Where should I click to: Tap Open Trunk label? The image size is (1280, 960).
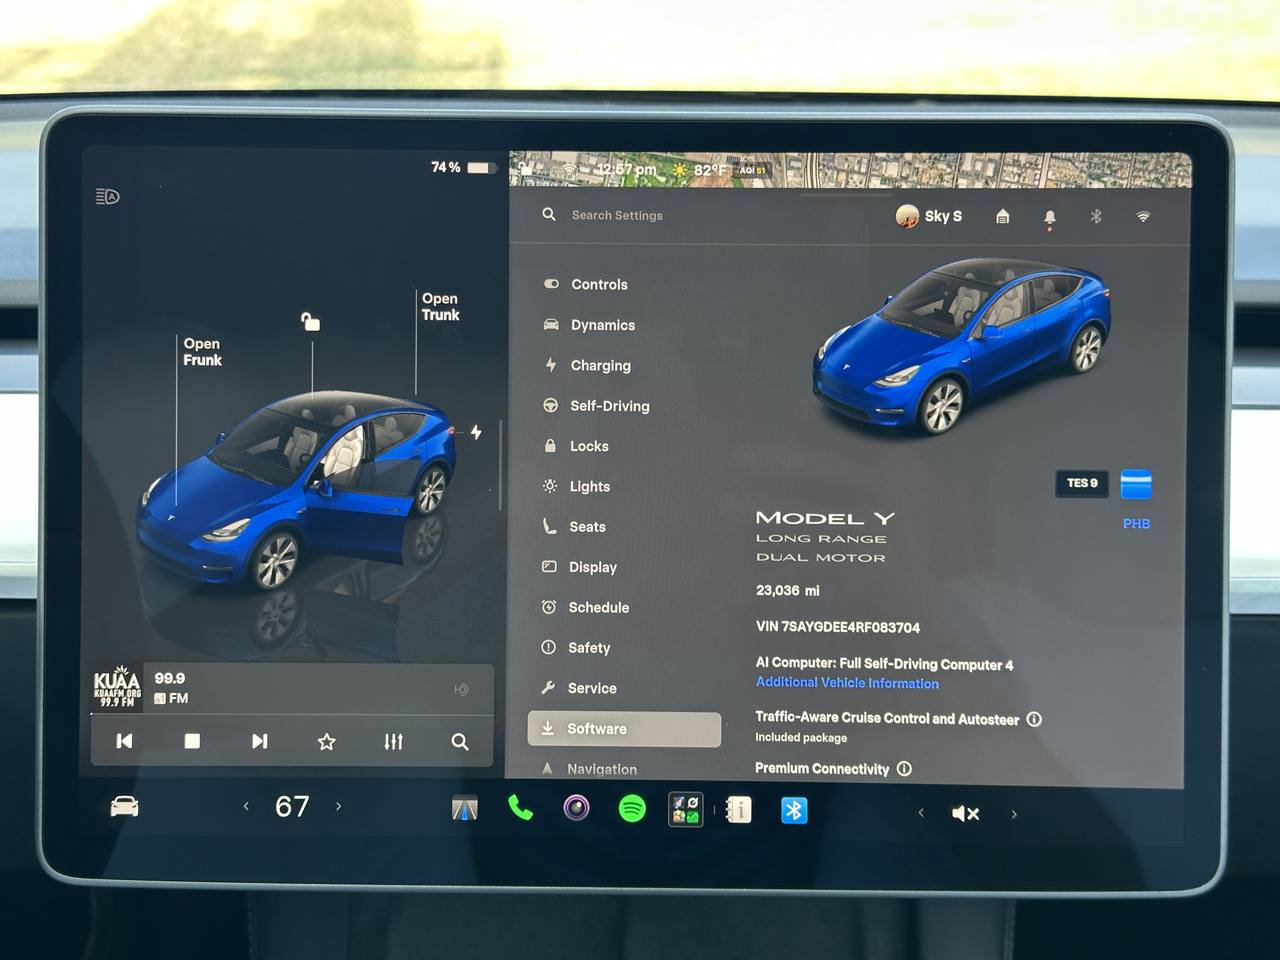440,307
